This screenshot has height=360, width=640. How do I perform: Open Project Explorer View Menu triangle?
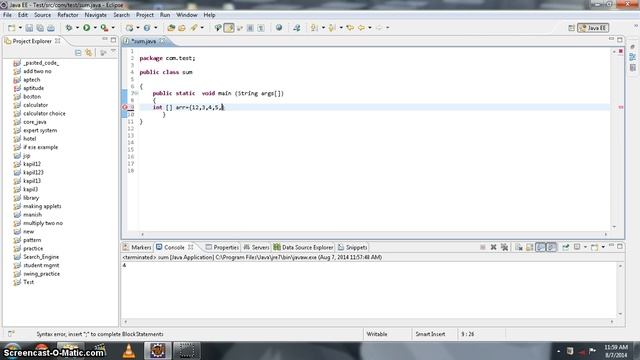coord(113,52)
